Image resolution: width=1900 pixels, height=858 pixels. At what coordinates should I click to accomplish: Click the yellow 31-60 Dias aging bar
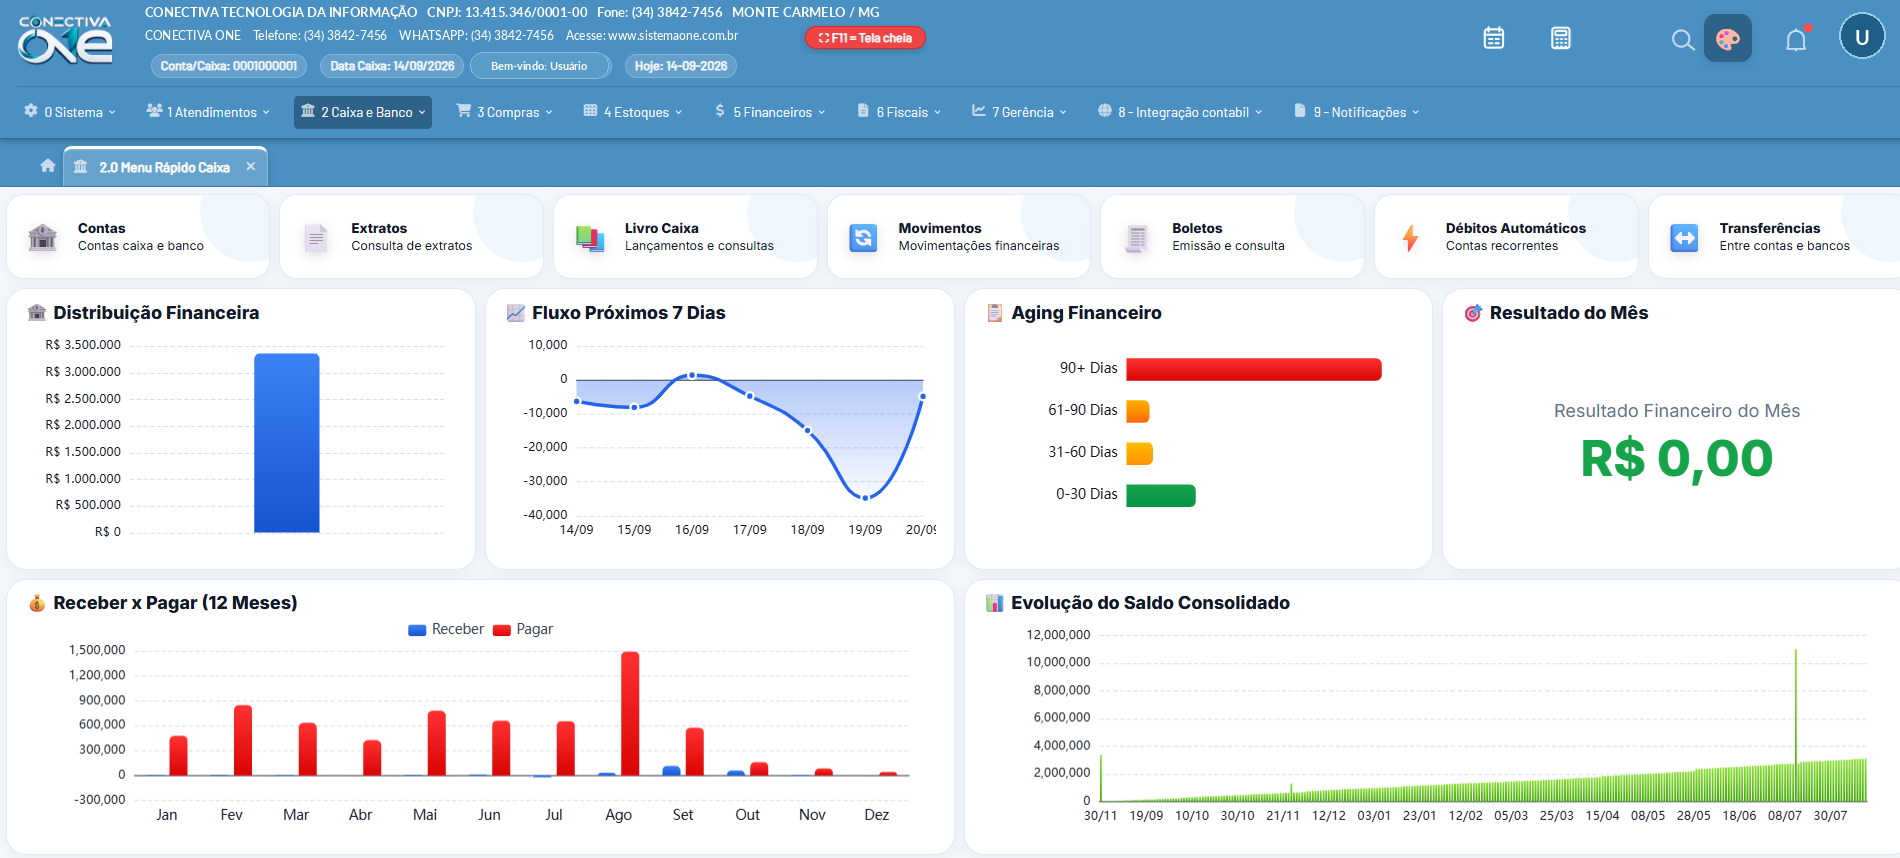pyautogui.click(x=1140, y=453)
